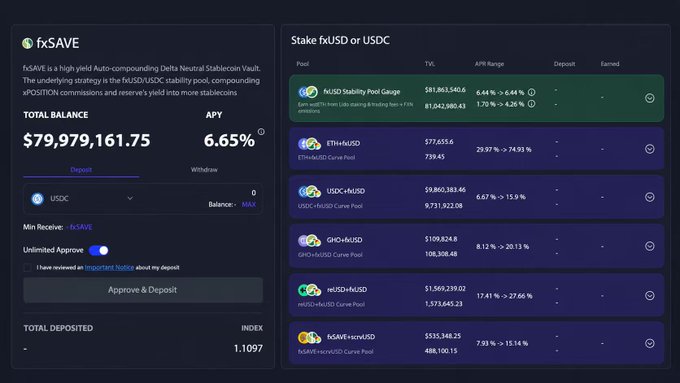Click the fxSAVE min receive link
The width and height of the screenshot is (680, 383).
tap(81, 227)
